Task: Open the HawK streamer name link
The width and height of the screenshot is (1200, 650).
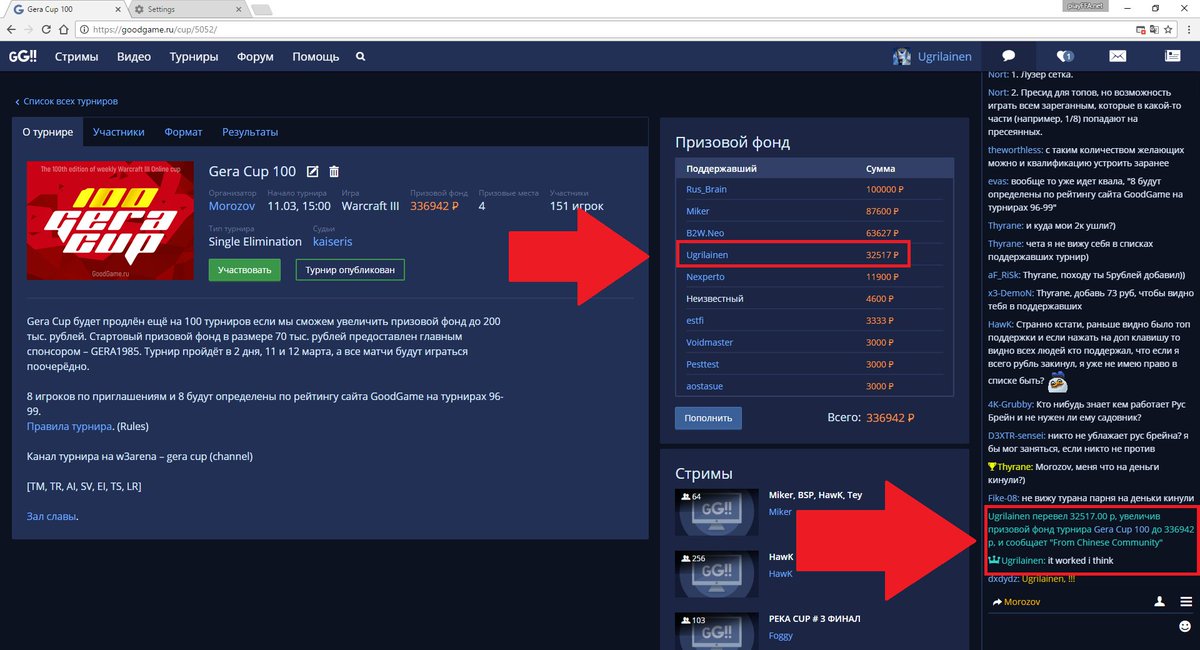Action: (x=781, y=574)
